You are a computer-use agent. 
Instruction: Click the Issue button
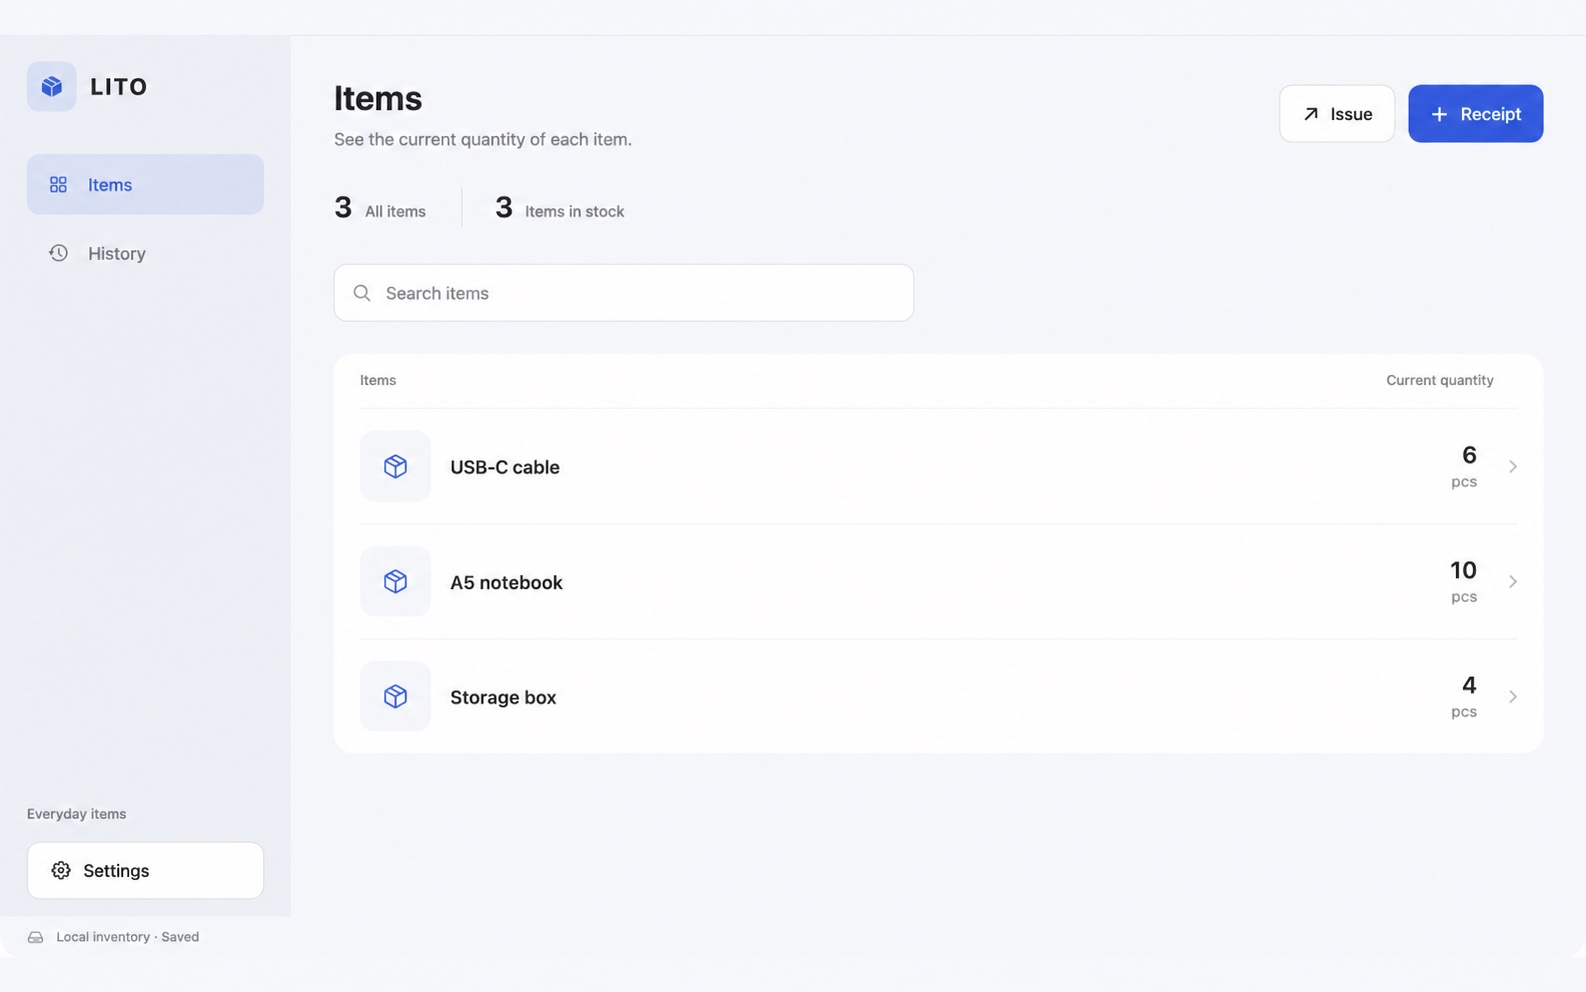tap(1337, 114)
